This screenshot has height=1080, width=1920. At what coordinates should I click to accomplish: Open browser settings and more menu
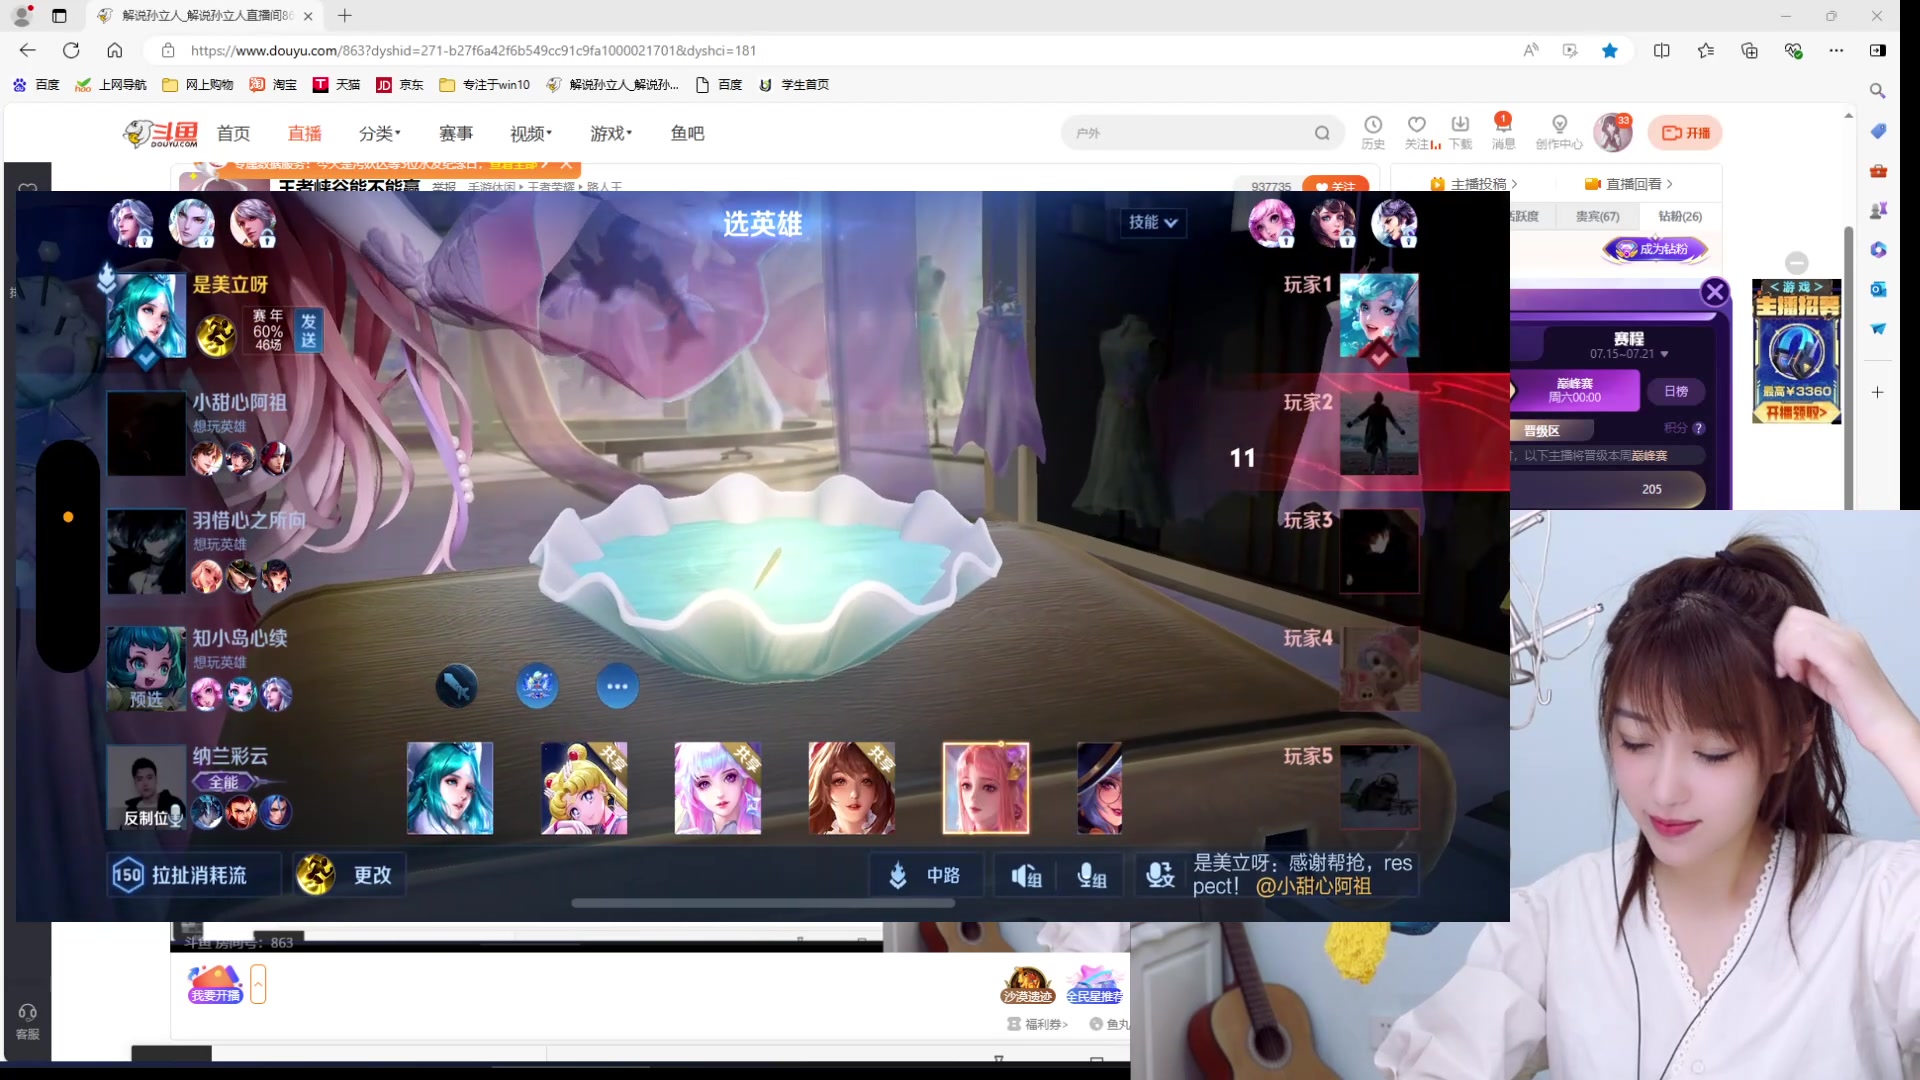pos(1836,50)
